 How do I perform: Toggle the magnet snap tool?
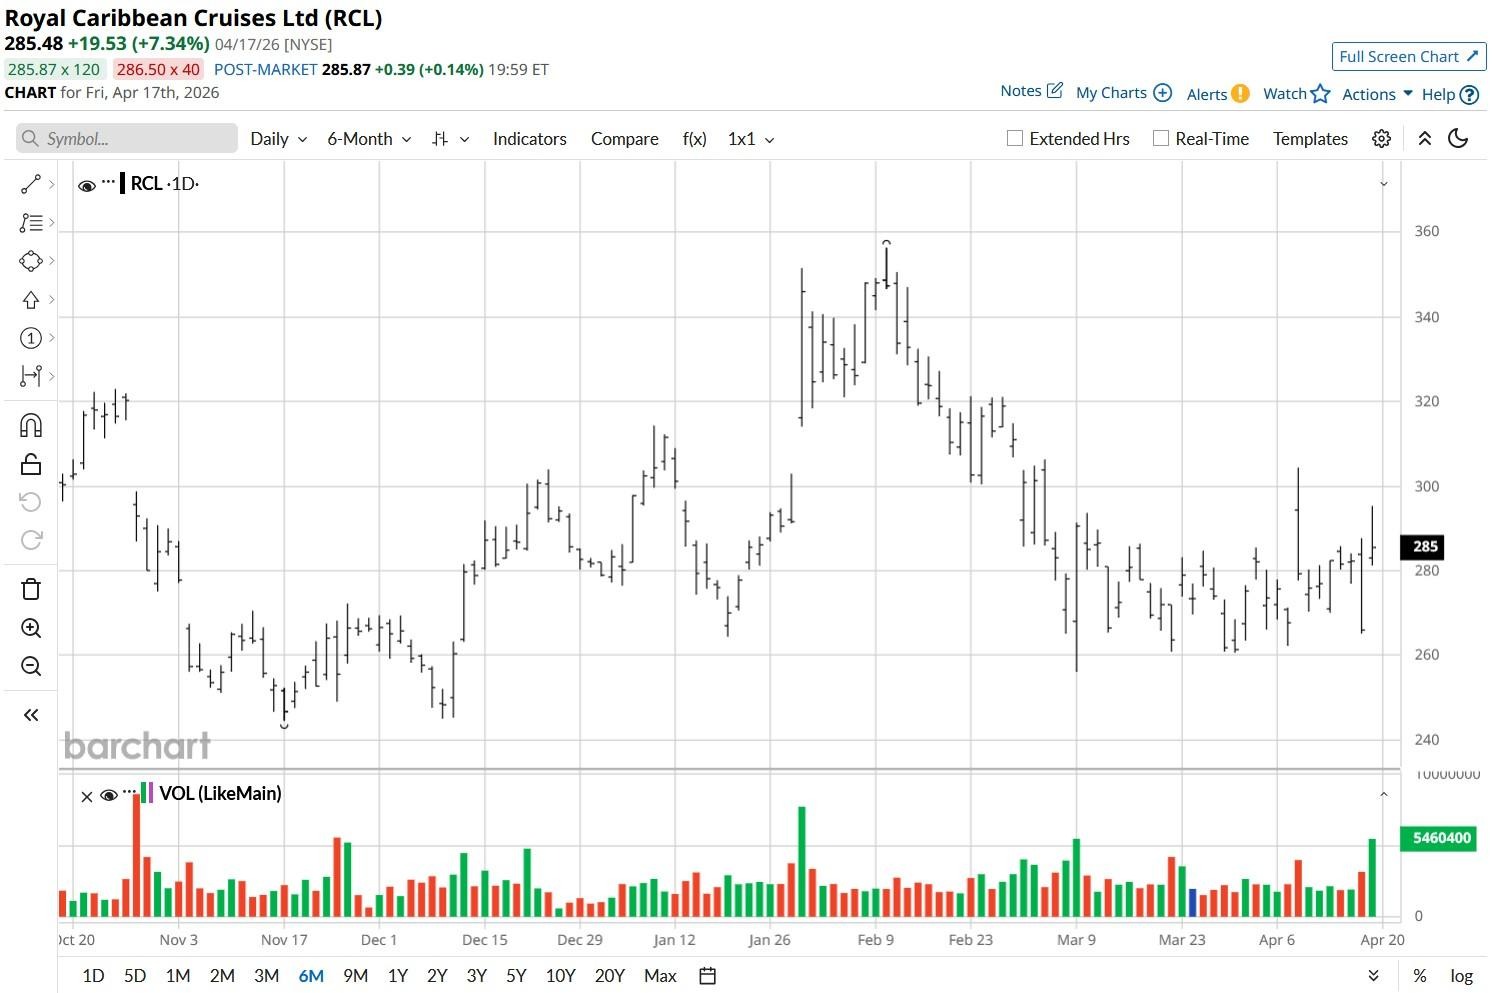pyautogui.click(x=31, y=426)
